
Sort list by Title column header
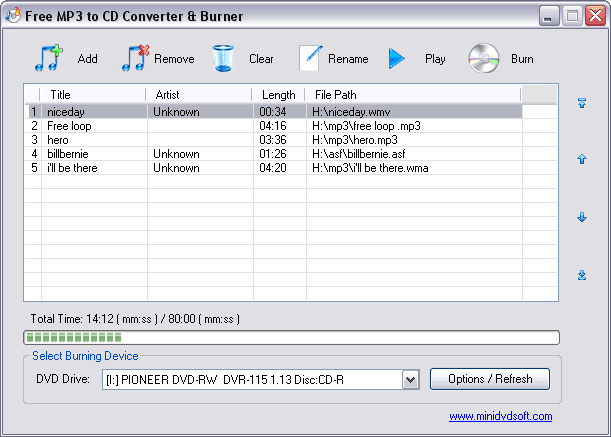coord(93,95)
